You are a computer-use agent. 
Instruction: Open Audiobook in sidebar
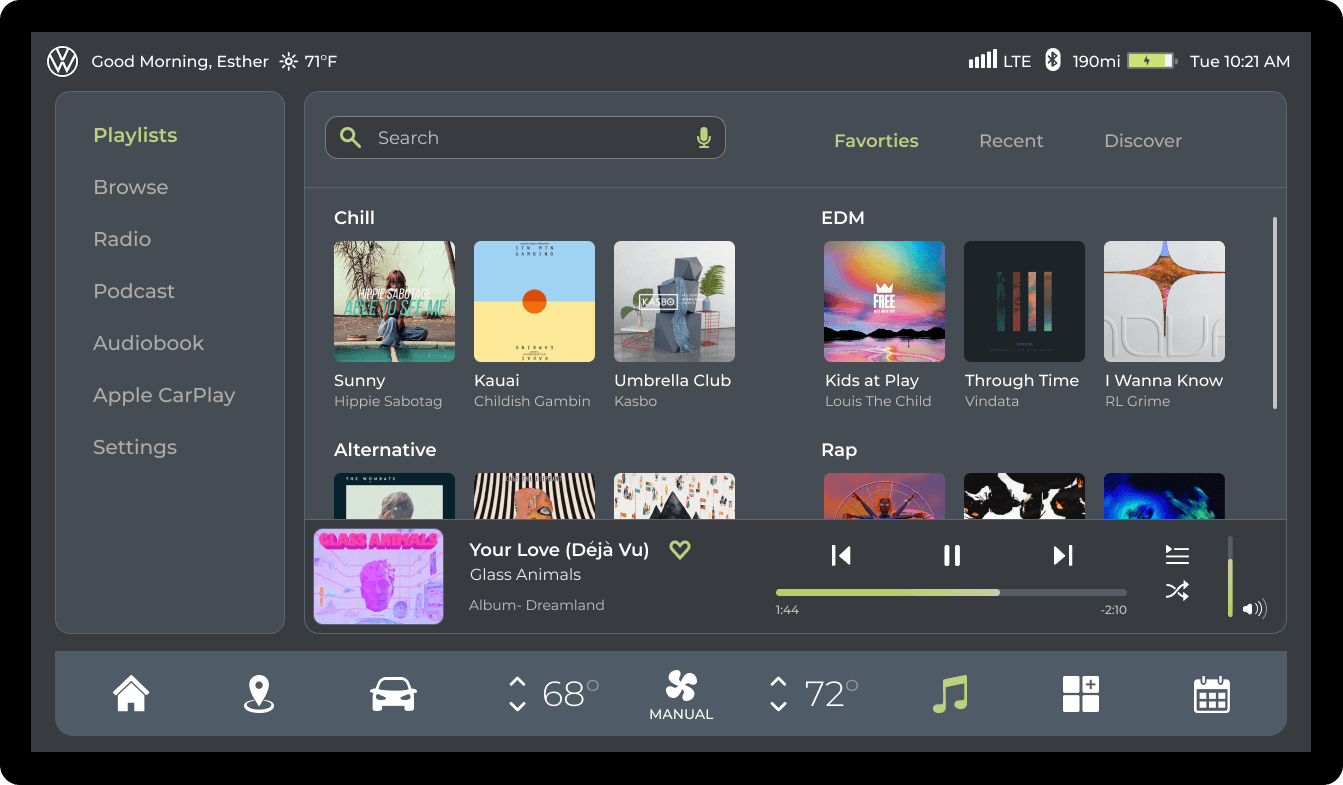coord(148,343)
